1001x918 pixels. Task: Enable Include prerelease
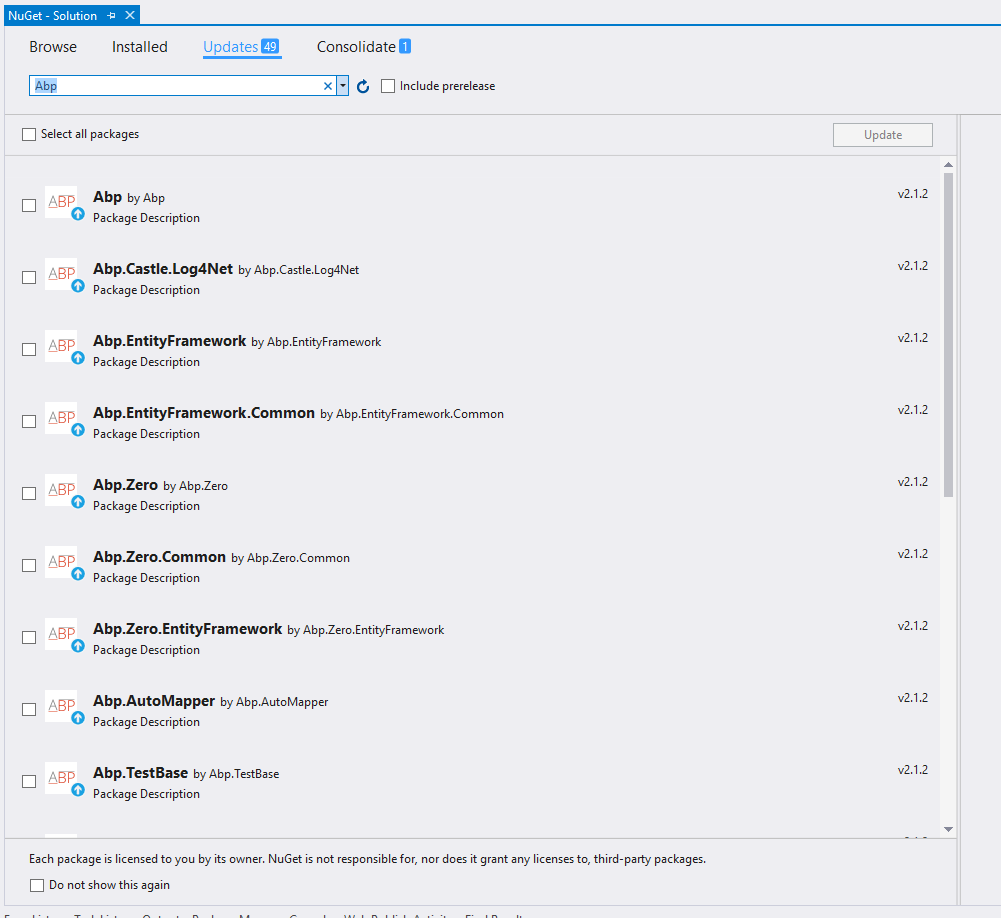click(388, 86)
